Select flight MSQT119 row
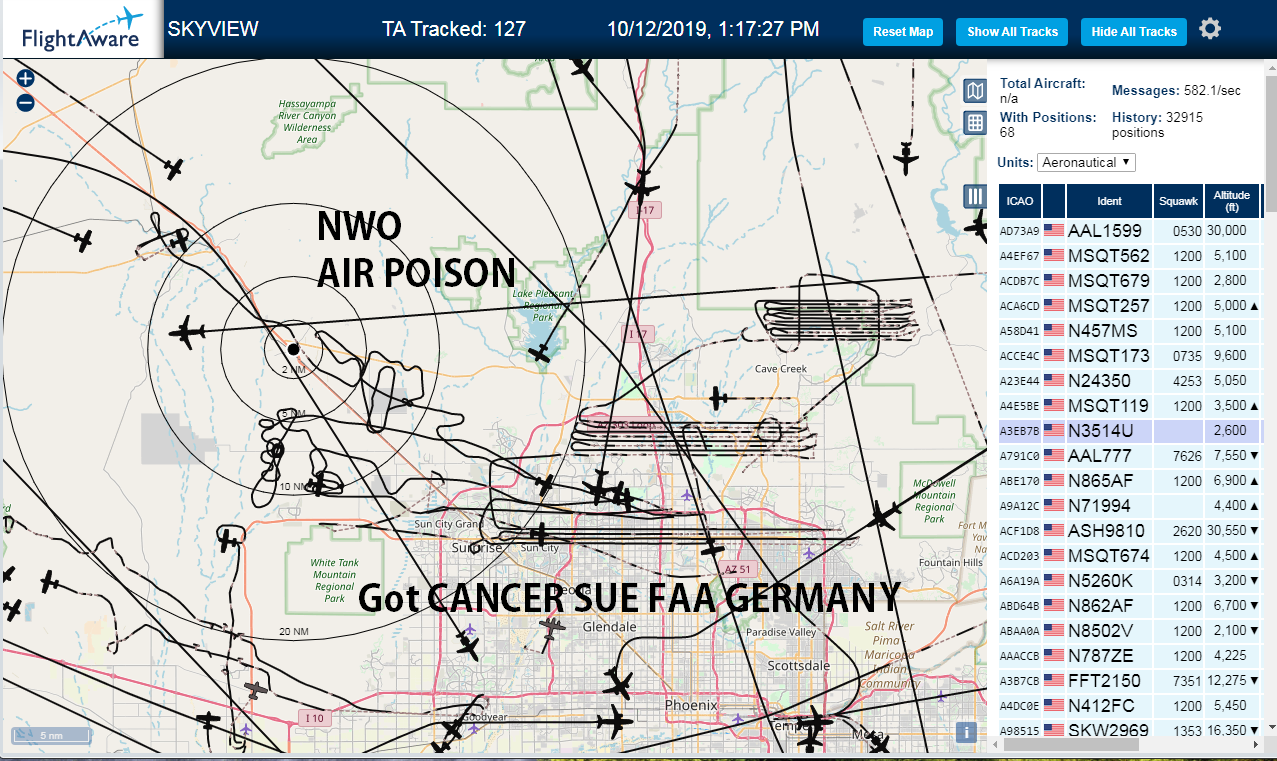This screenshot has height=761, width=1277. tap(1129, 406)
